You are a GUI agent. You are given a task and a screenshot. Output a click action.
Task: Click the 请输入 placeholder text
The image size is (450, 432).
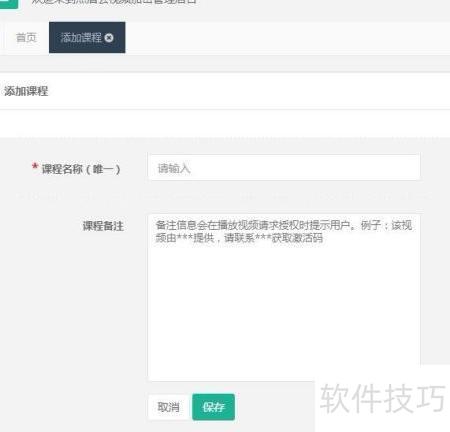coord(174,168)
